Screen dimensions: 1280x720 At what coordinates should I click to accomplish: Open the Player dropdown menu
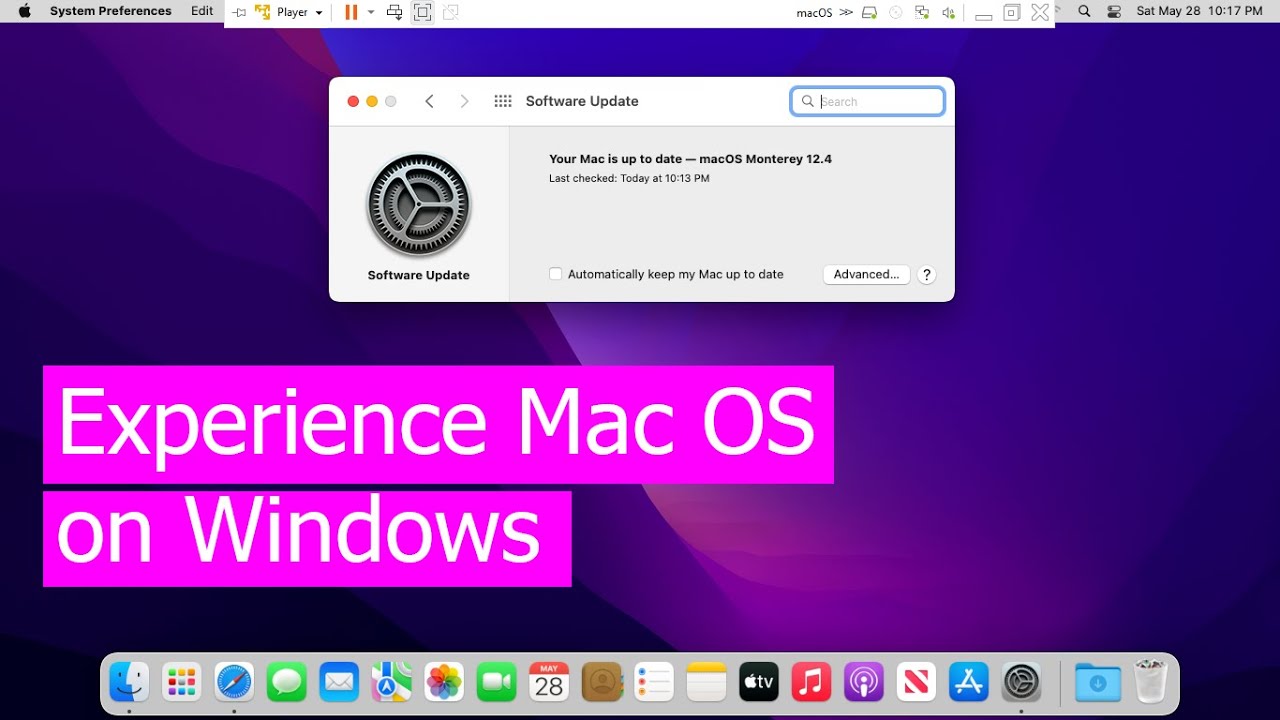289,12
